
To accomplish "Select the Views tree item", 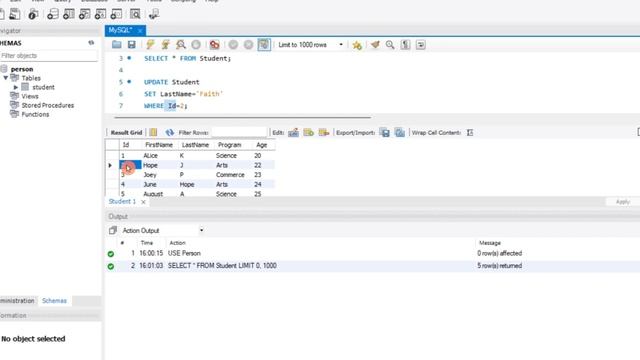I will click(x=30, y=96).
